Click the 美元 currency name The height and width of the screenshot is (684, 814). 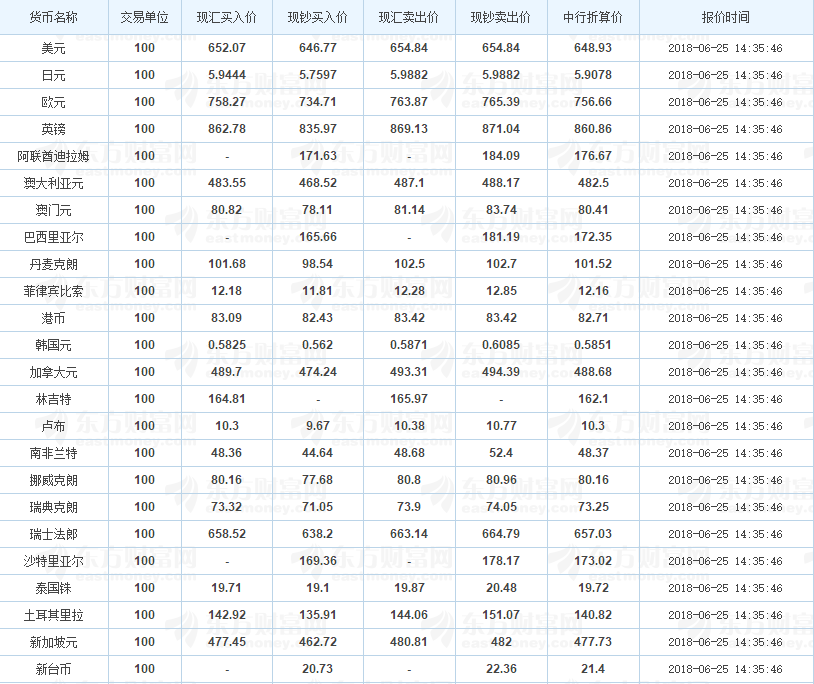53,48
